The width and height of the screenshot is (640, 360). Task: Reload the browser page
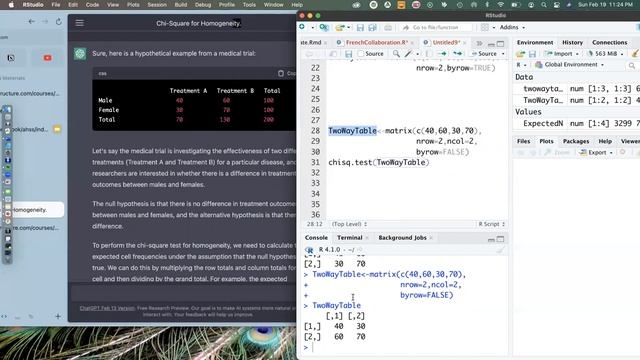pyautogui.click(x=59, y=22)
